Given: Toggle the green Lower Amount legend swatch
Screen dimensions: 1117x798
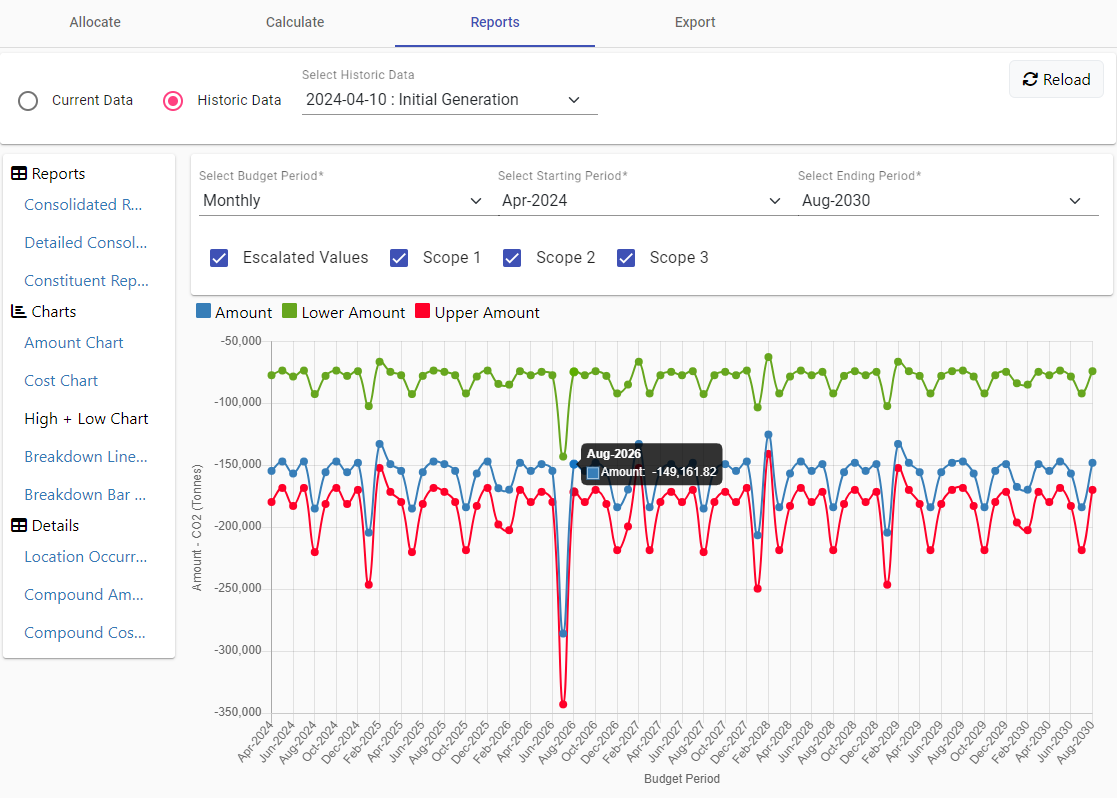Looking at the screenshot, I should click(x=289, y=311).
